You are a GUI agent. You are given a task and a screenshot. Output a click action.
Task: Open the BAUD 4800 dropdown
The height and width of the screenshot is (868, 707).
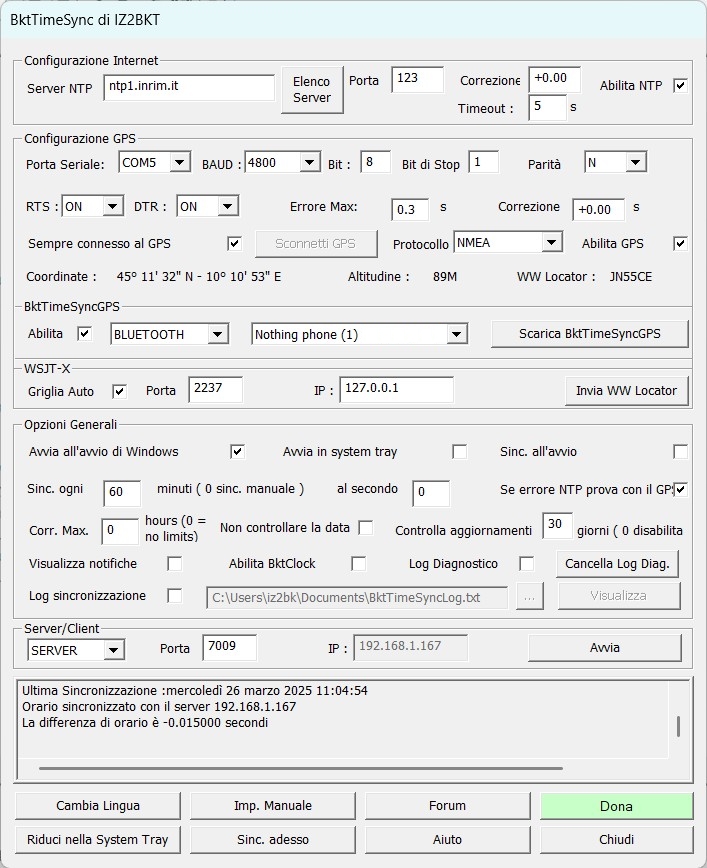282,162
